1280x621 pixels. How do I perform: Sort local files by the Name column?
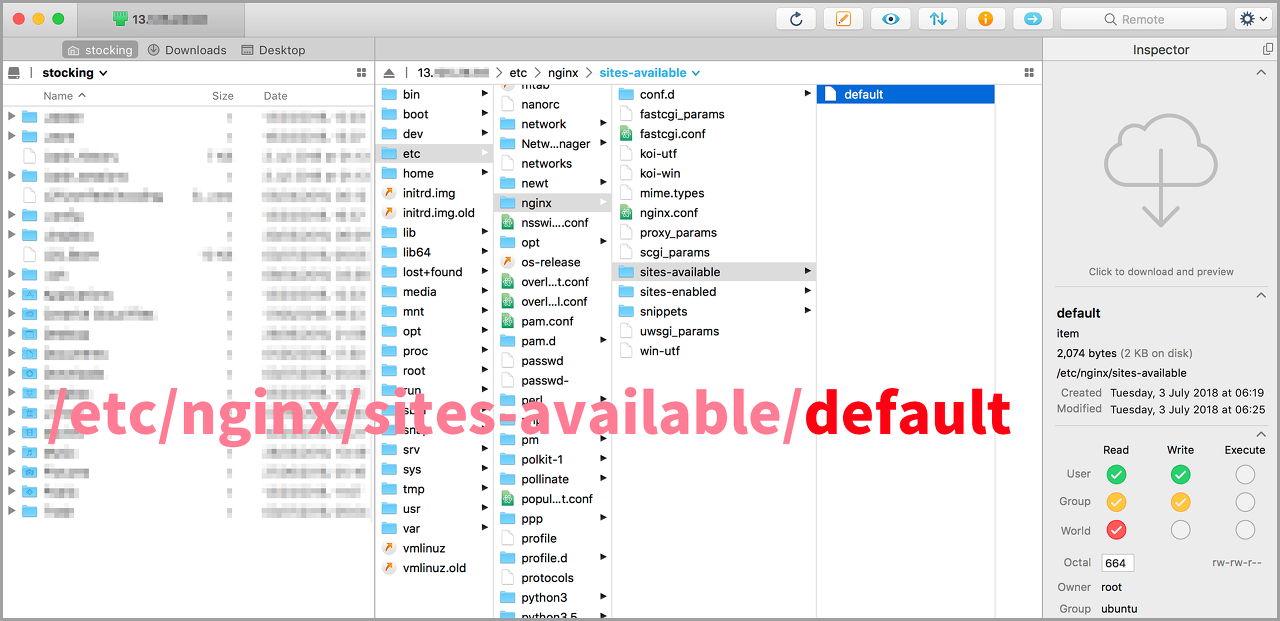coord(64,96)
